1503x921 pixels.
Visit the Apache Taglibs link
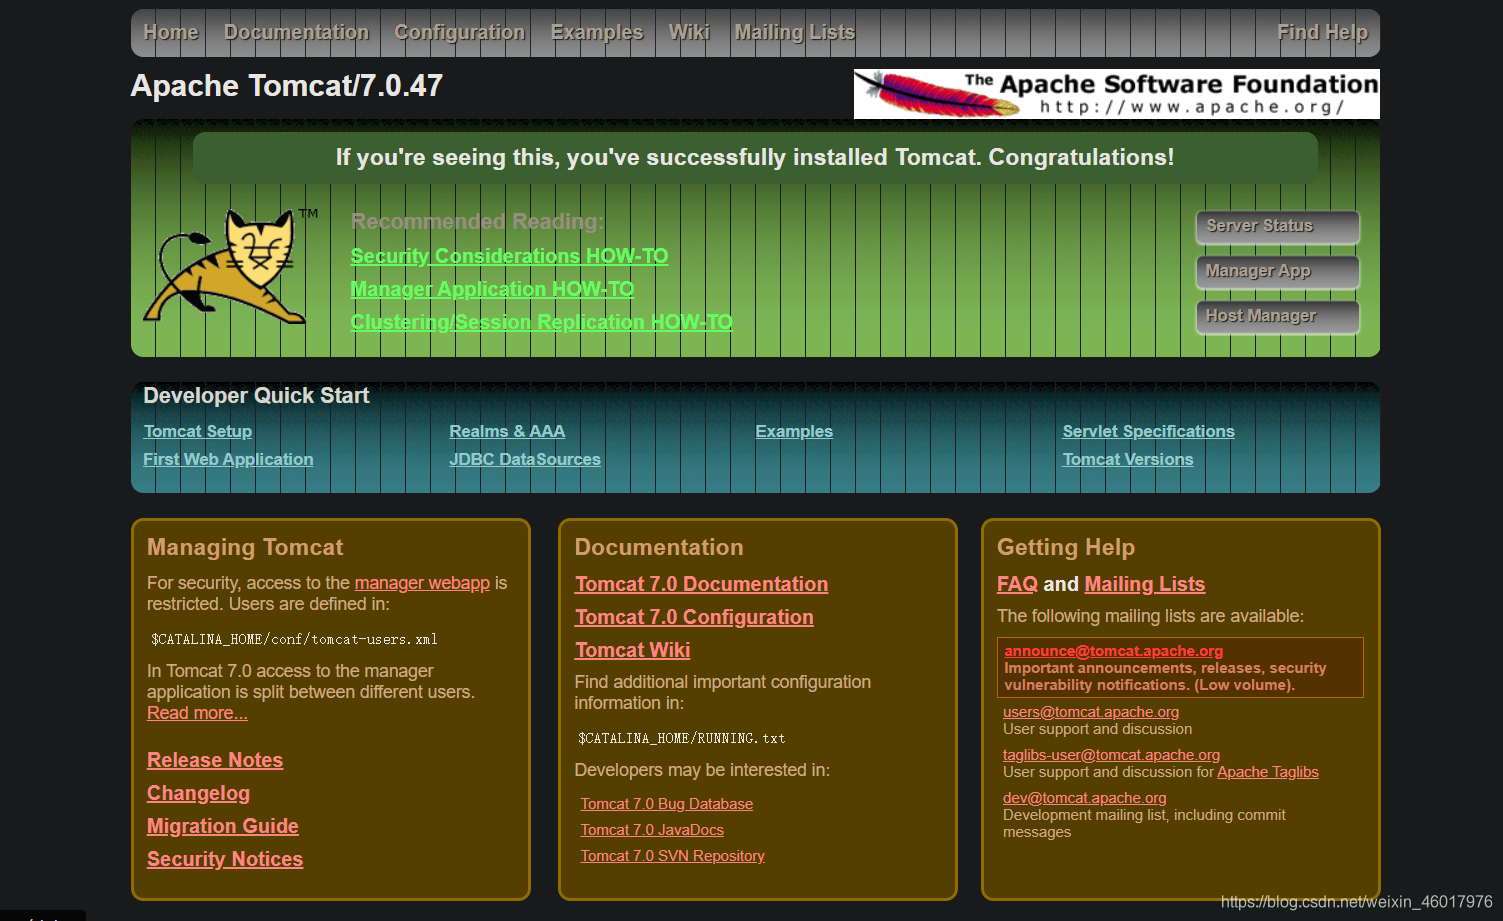(x=1268, y=772)
